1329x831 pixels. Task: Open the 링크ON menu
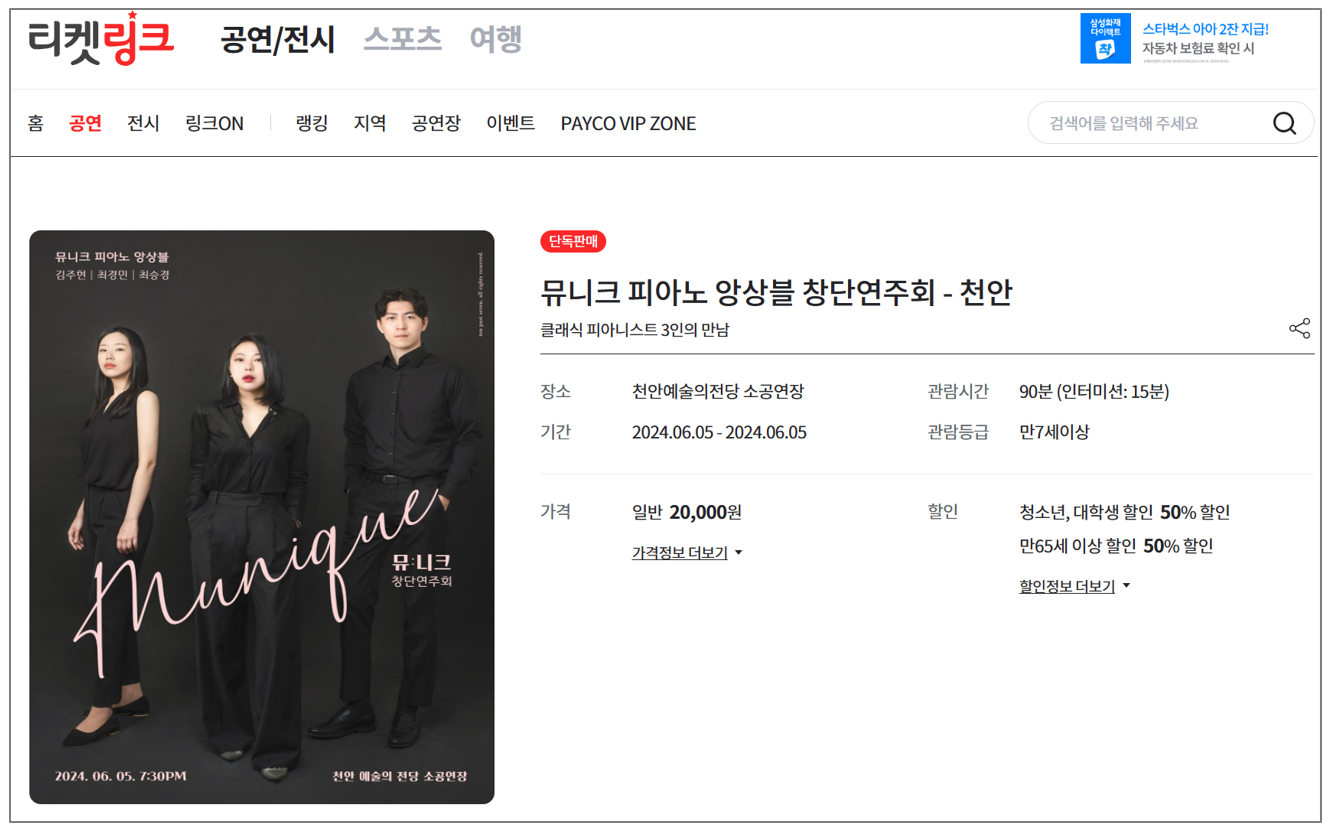[213, 122]
